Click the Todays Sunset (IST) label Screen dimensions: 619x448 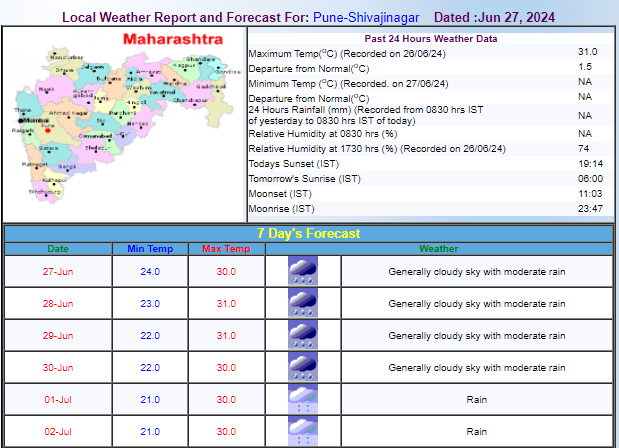coord(294,164)
